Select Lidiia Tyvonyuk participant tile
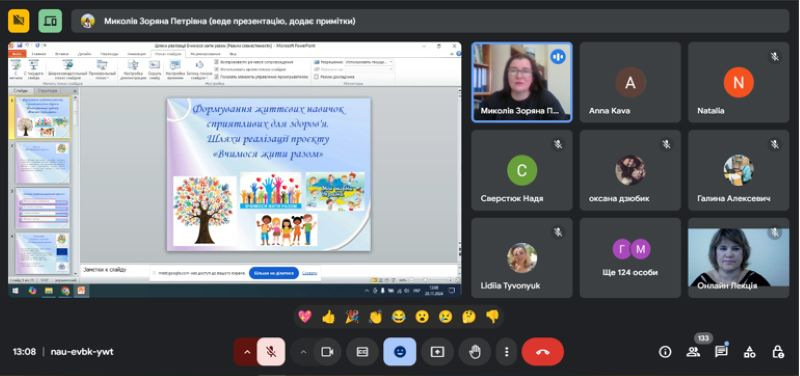 point(522,258)
